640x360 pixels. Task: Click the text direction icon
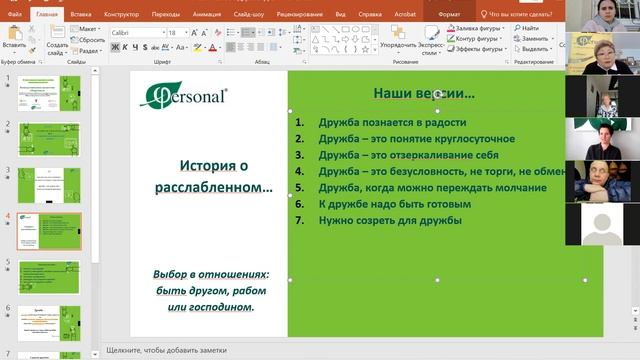coord(298,29)
